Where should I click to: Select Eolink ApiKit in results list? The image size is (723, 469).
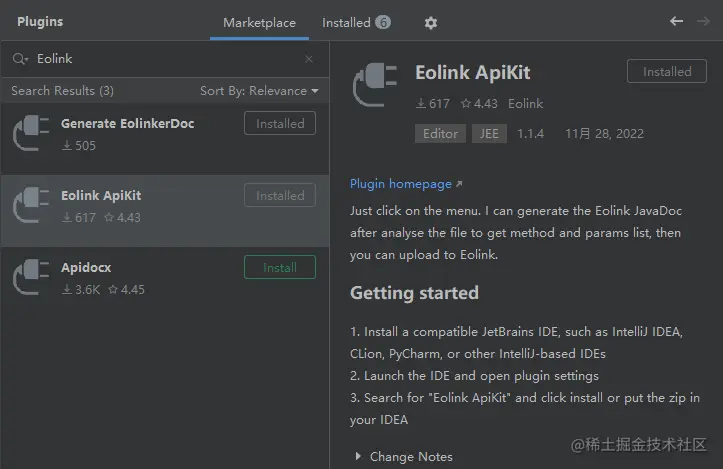click(x=165, y=210)
